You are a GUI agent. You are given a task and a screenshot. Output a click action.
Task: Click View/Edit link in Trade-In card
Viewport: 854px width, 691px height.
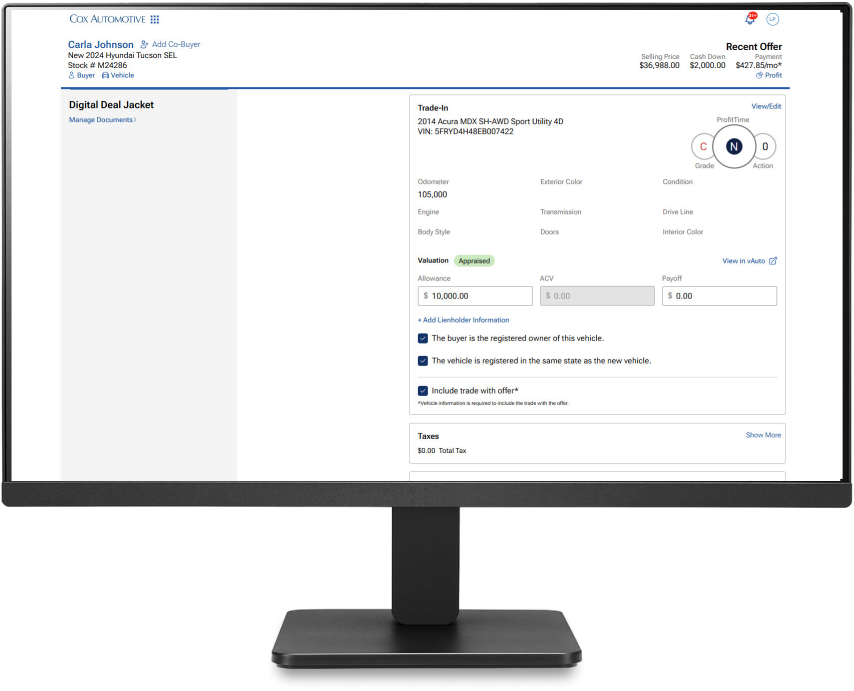click(766, 106)
